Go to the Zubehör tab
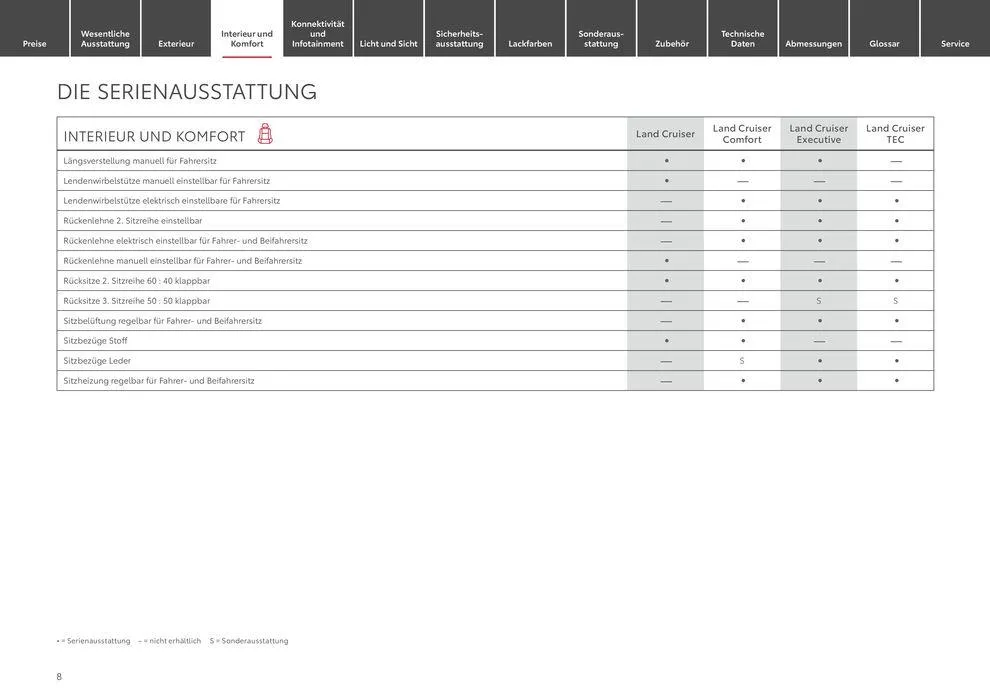The width and height of the screenshot is (990, 700). pyautogui.click(x=672, y=43)
